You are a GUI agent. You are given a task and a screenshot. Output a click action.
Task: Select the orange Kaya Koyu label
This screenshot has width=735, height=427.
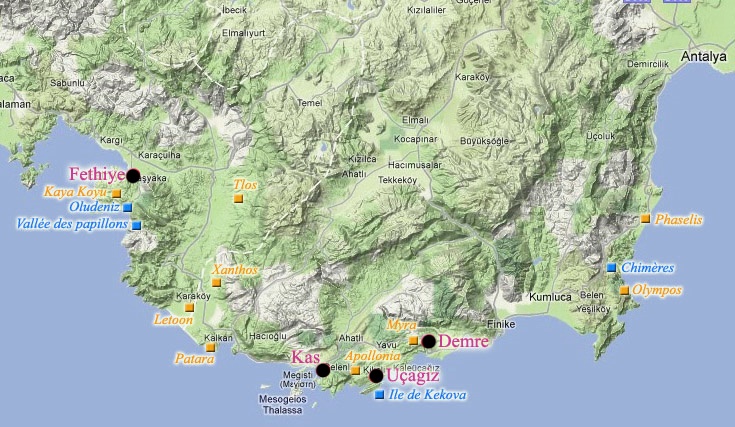(x=75, y=192)
